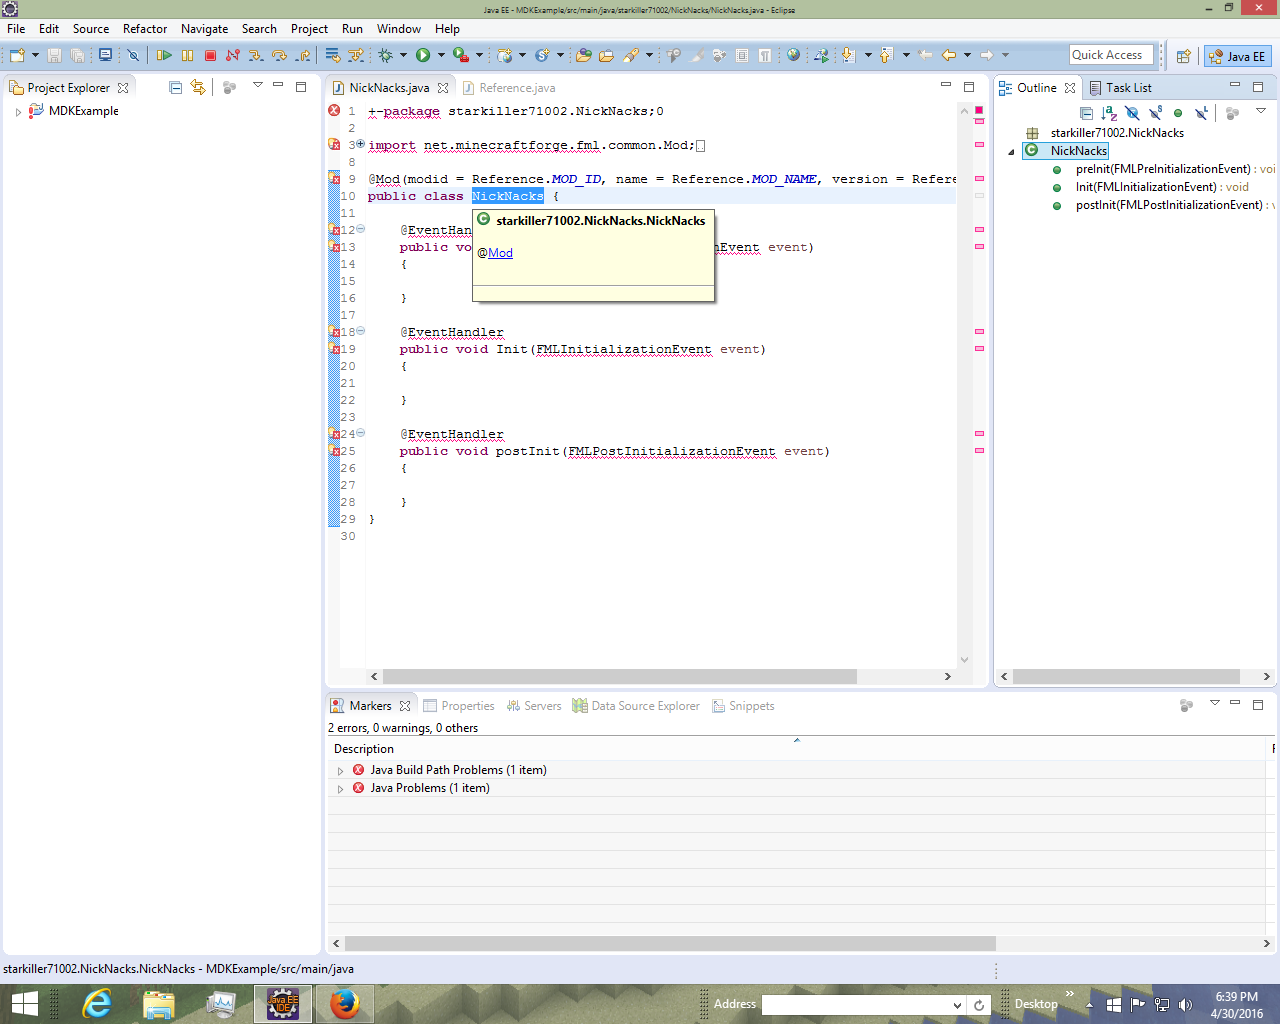The width and height of the screenshot is (1280, 1024).
Task: Open the Refactor menu
Action: pos(145,29)
